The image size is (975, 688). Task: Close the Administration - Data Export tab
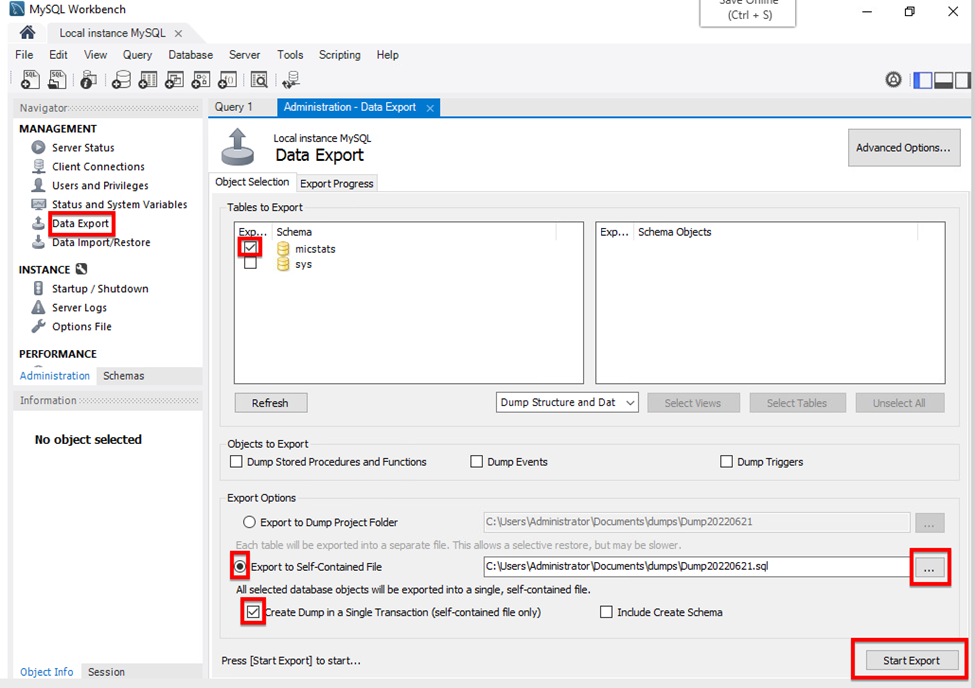(430, 108)
